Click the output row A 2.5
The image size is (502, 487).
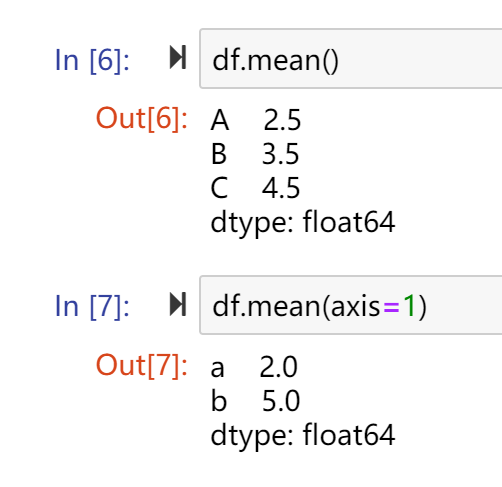point(256,120)
